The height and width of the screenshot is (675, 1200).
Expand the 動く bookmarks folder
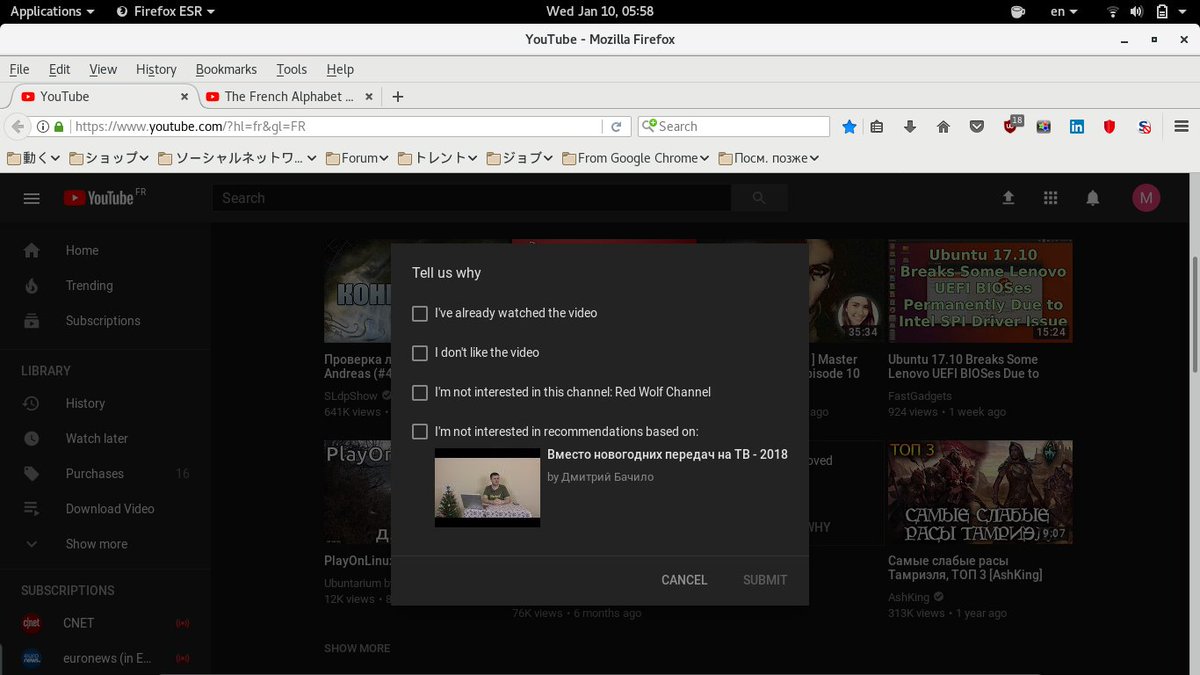coord(33,158)
